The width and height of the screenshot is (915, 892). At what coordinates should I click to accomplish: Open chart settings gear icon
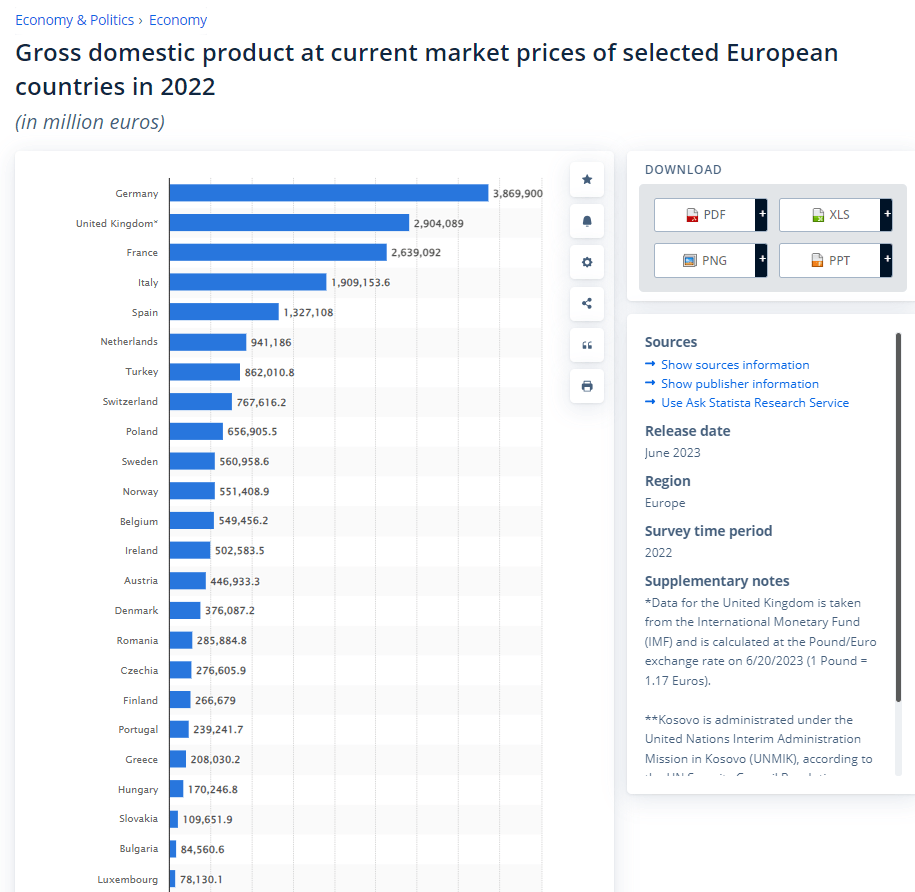[587, 262]
